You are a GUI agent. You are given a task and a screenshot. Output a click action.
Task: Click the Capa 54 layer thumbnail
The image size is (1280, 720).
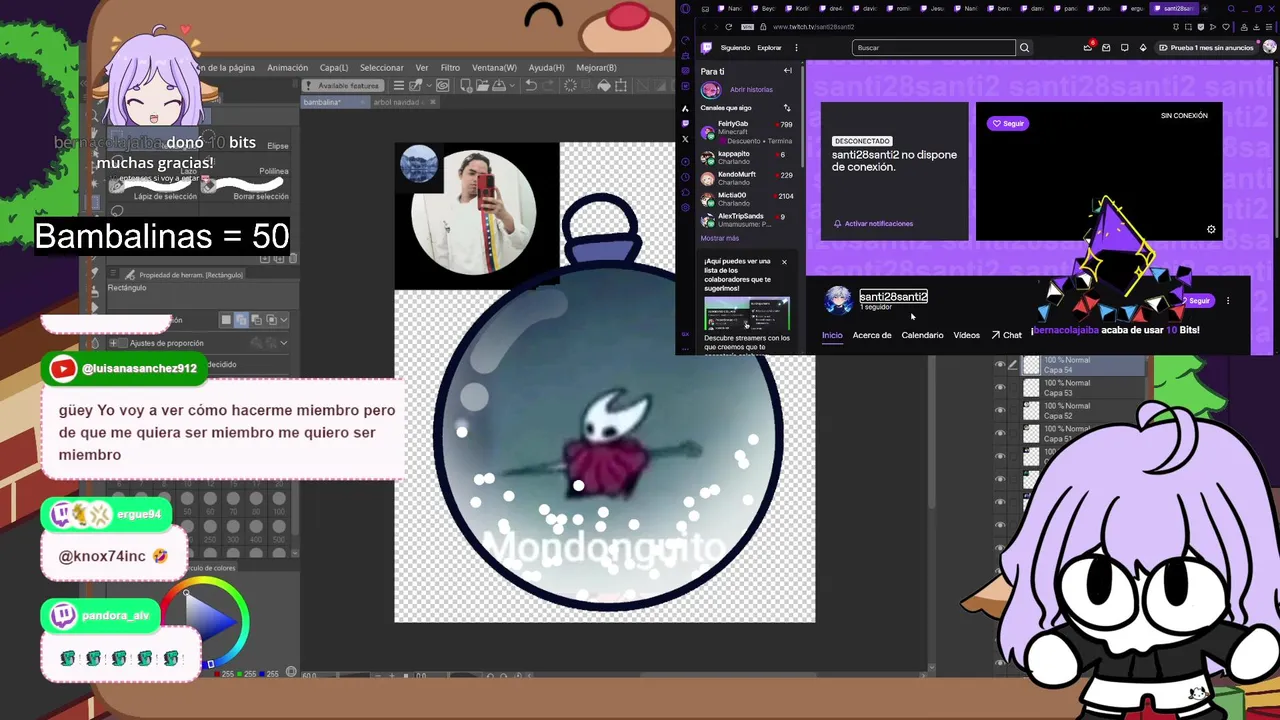(x=1031, y=364)
